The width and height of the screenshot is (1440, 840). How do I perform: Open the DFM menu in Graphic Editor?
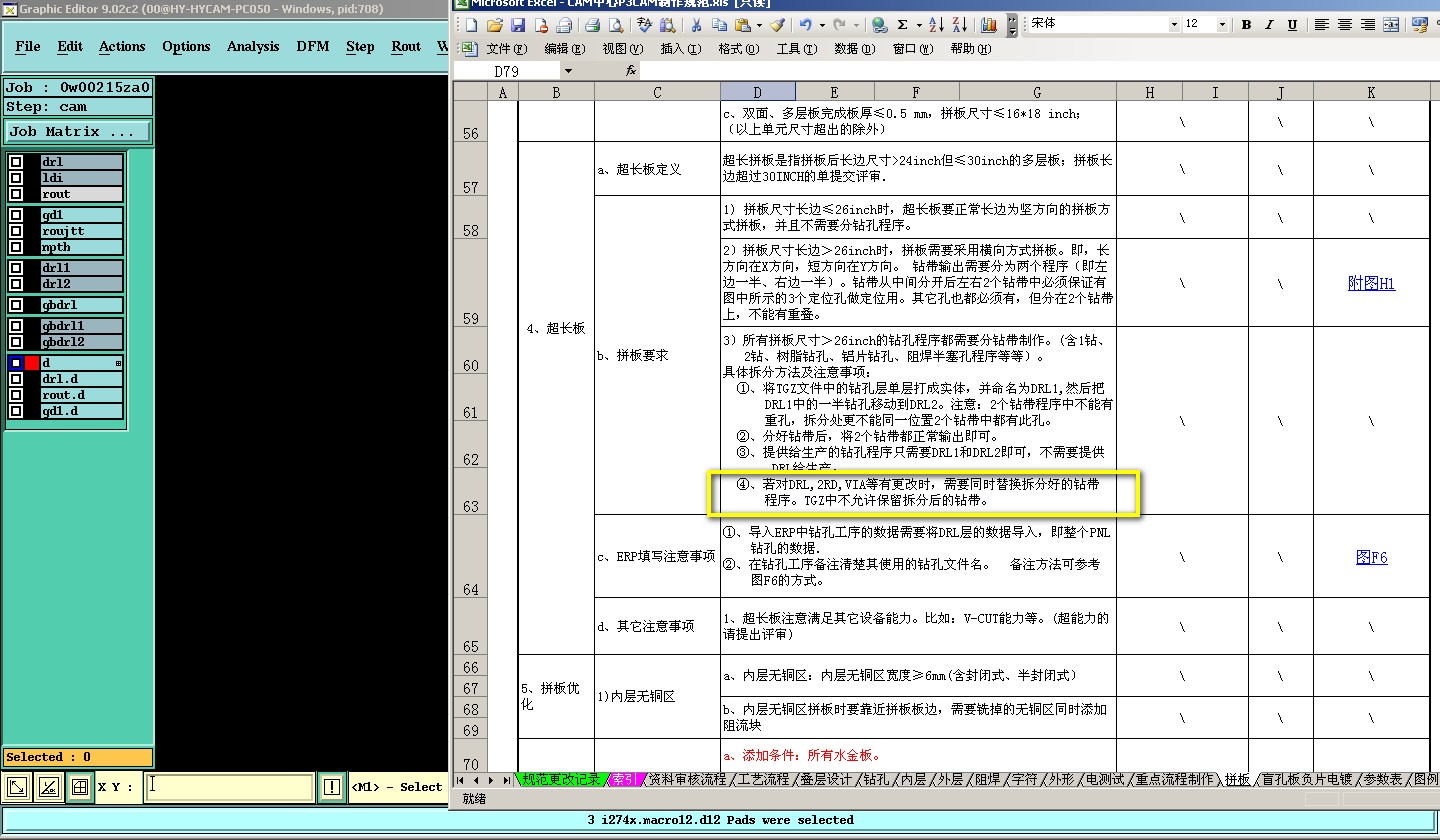[312, 46]
